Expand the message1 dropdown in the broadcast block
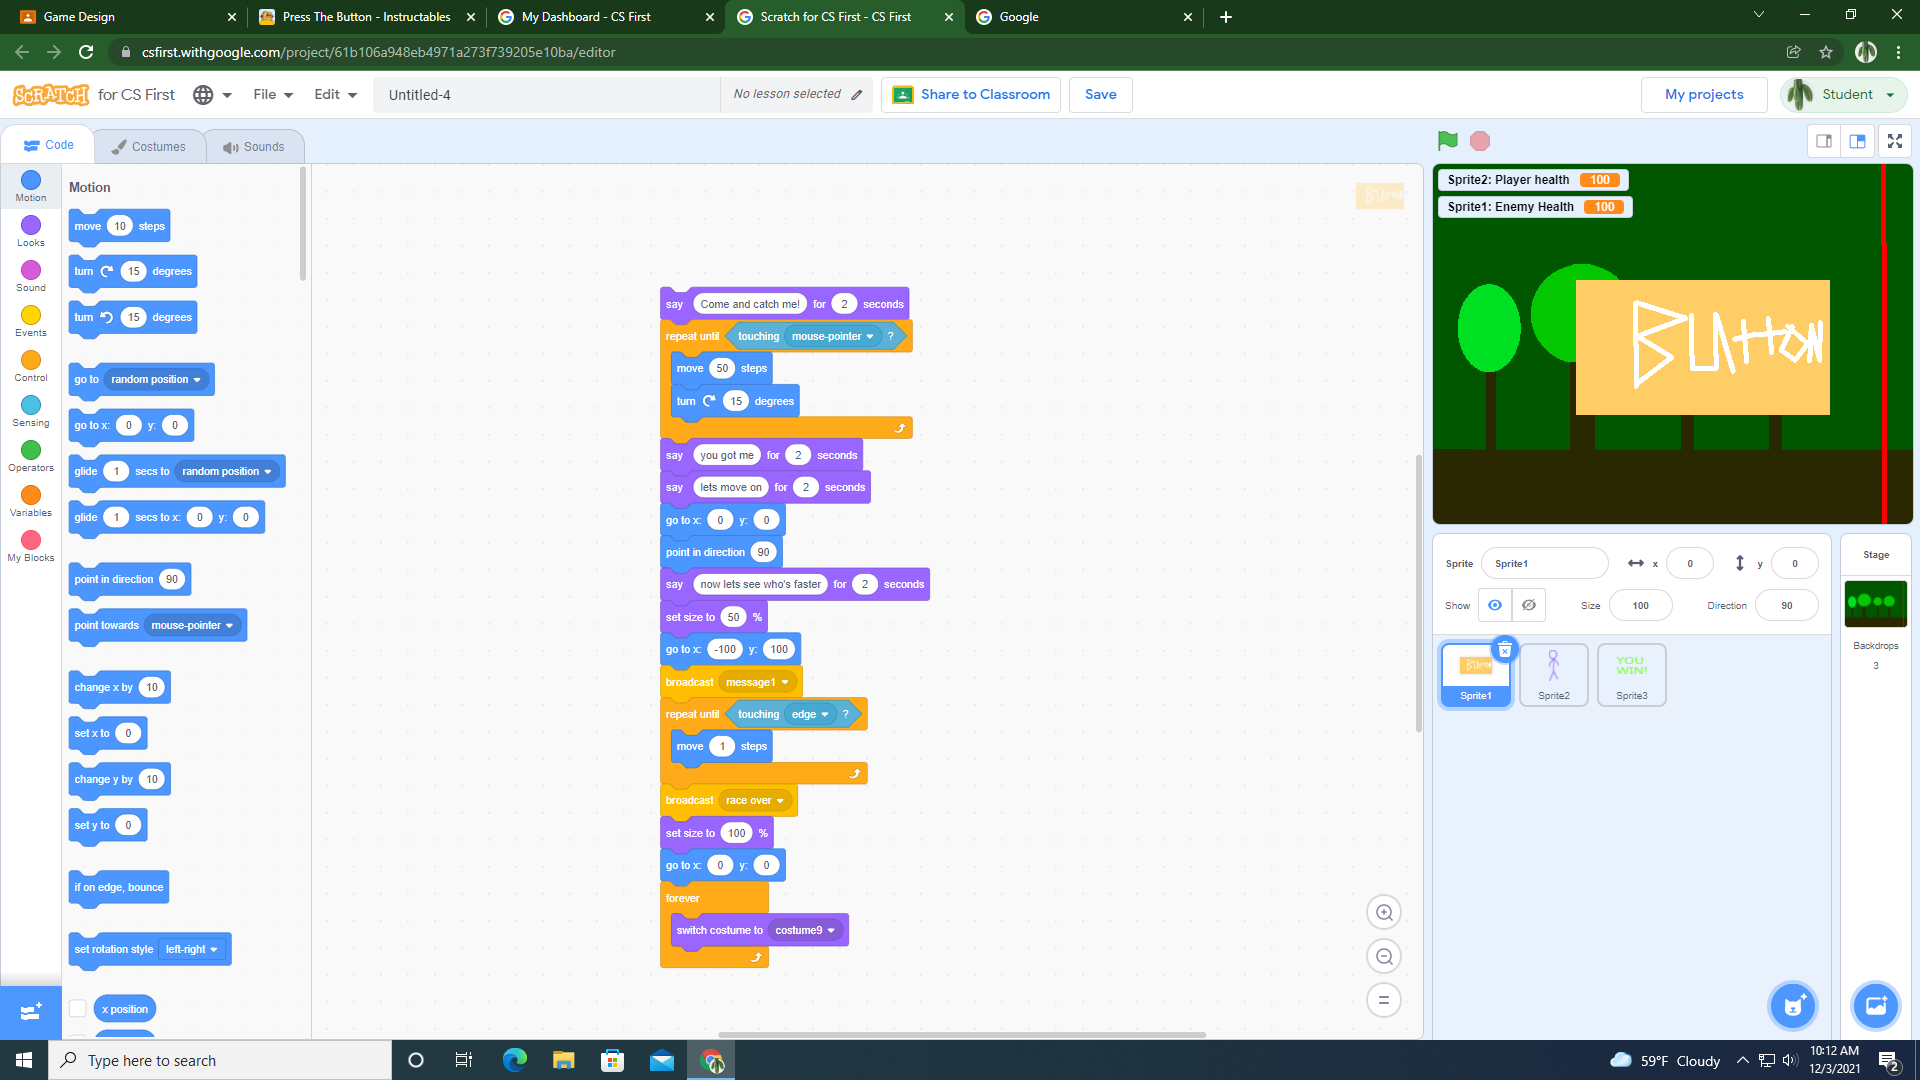1920x1080 pixels. [785, 682]
